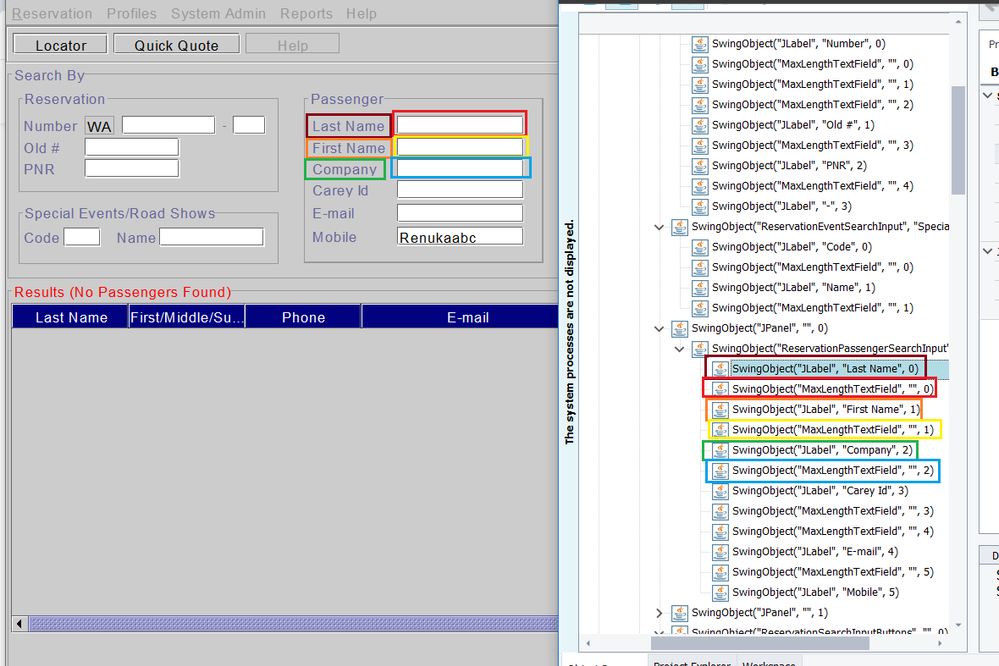This screenshot has width=999, height=666.
Task: Click the Quick Quote button
Action: (x=176, y=45)
